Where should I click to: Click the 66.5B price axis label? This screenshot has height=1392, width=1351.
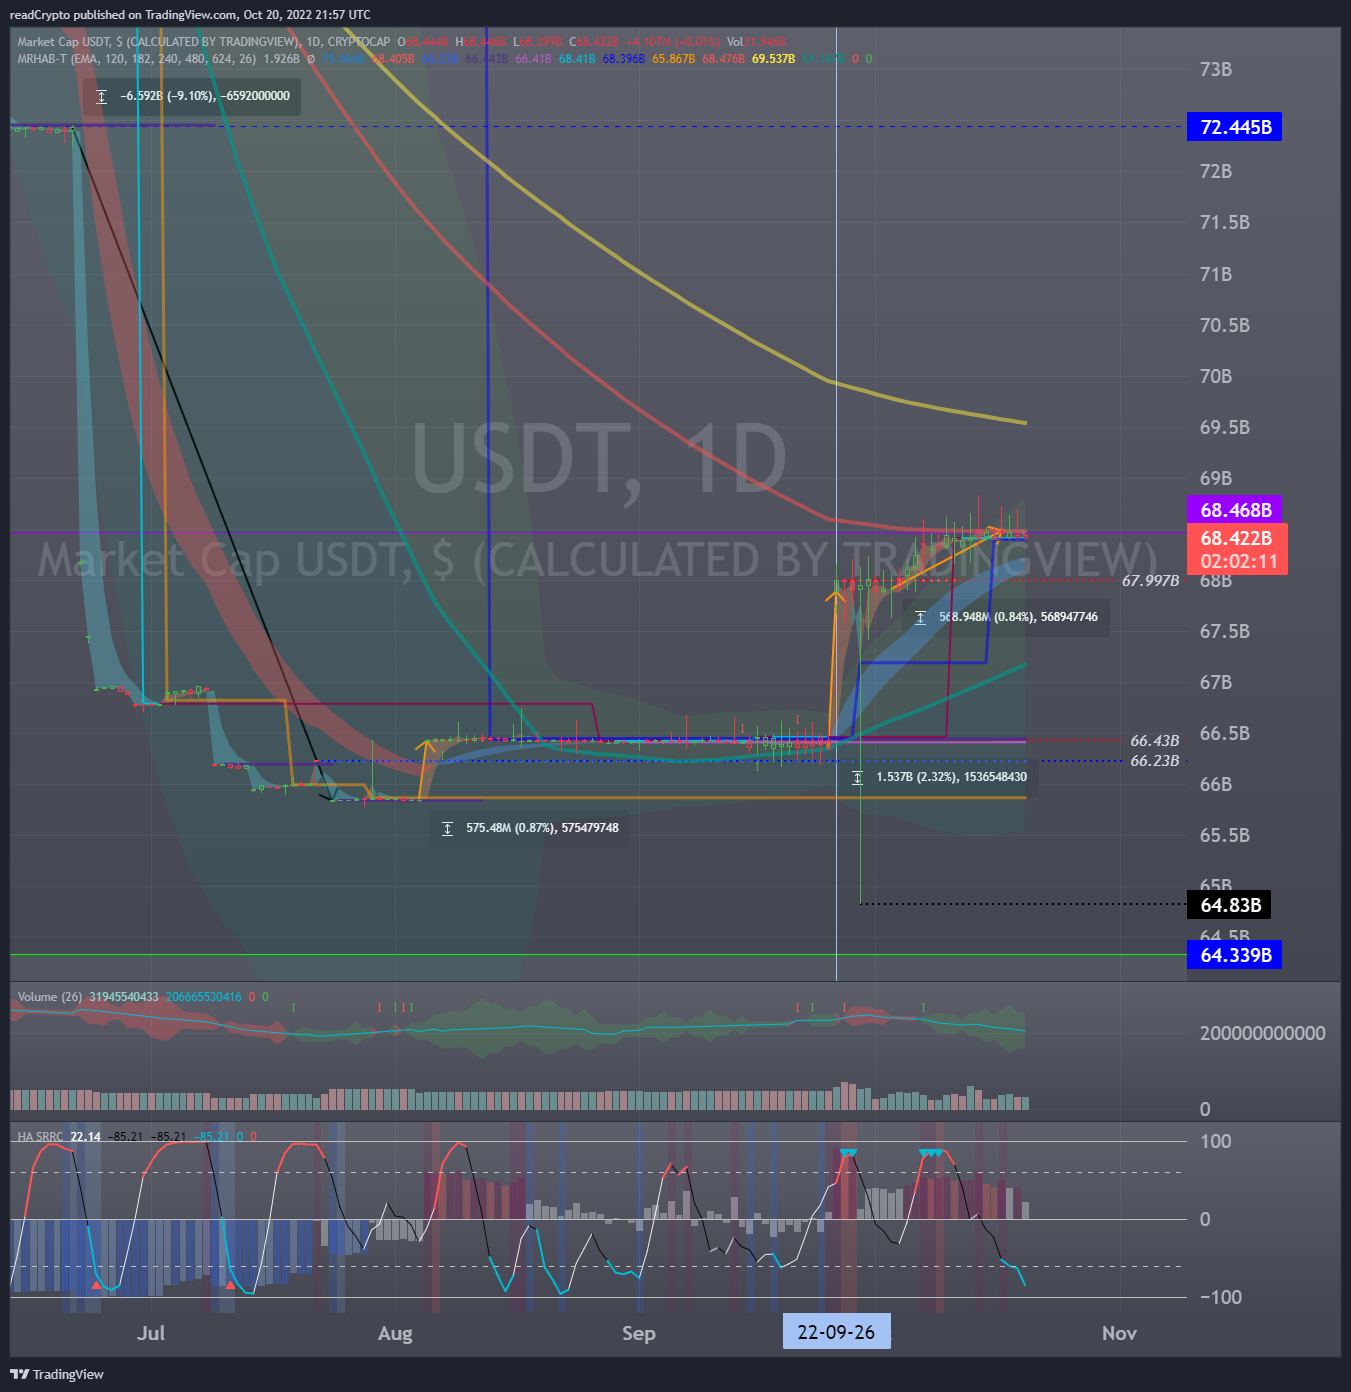(1225, 733)
